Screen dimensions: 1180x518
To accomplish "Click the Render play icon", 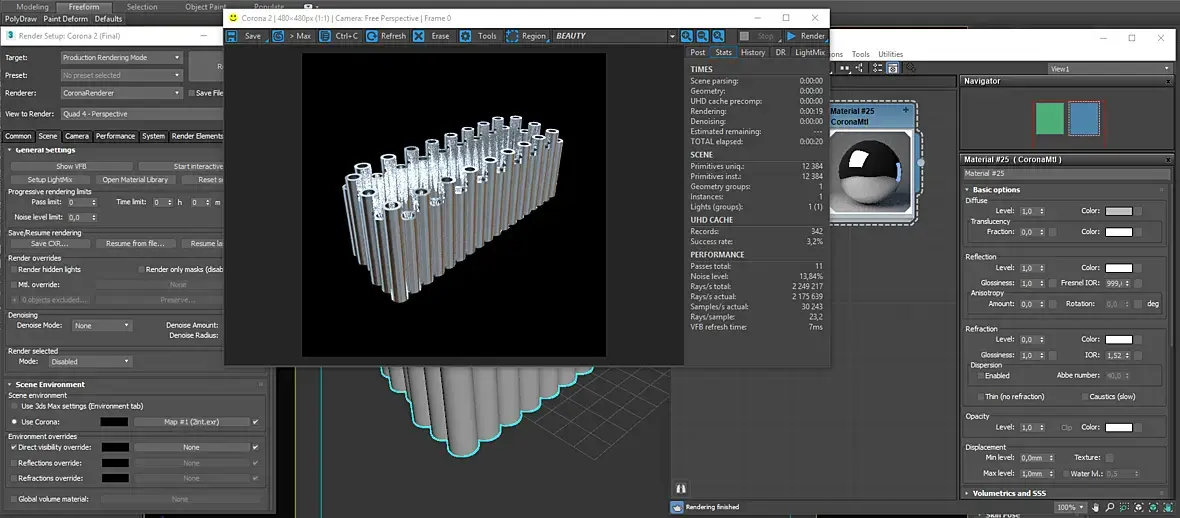I will click(792, 36).
